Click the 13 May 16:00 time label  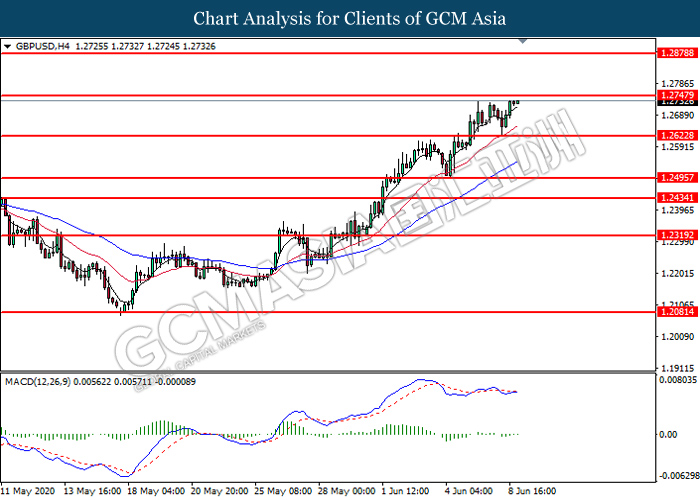point(92,491)
